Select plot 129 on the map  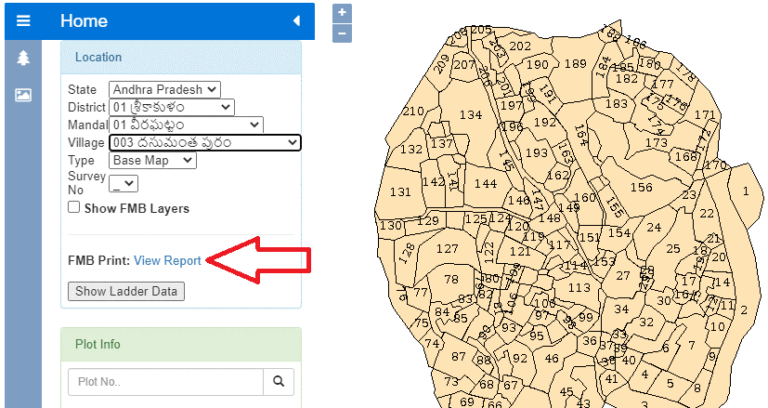coord(428,220)
